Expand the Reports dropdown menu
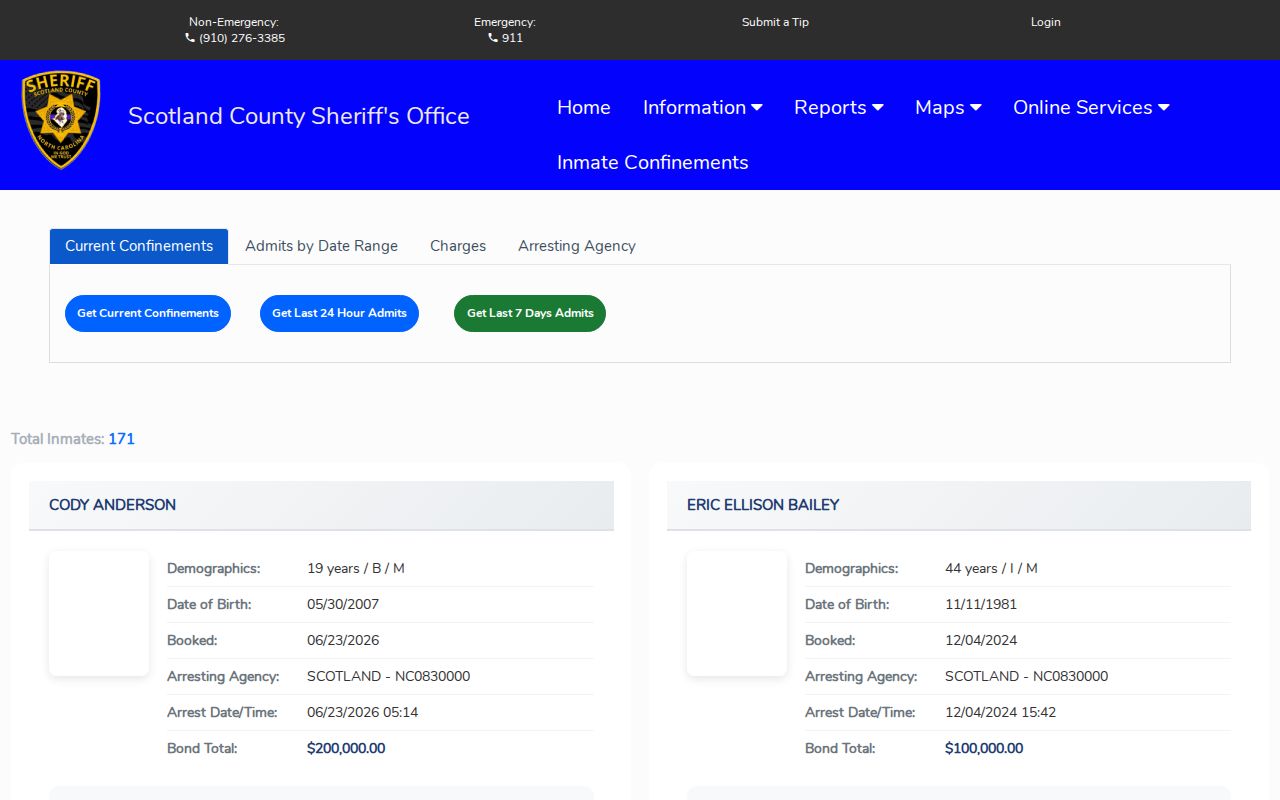The image size is (1280, 800). pyautogui.click(x=839, y=107)
